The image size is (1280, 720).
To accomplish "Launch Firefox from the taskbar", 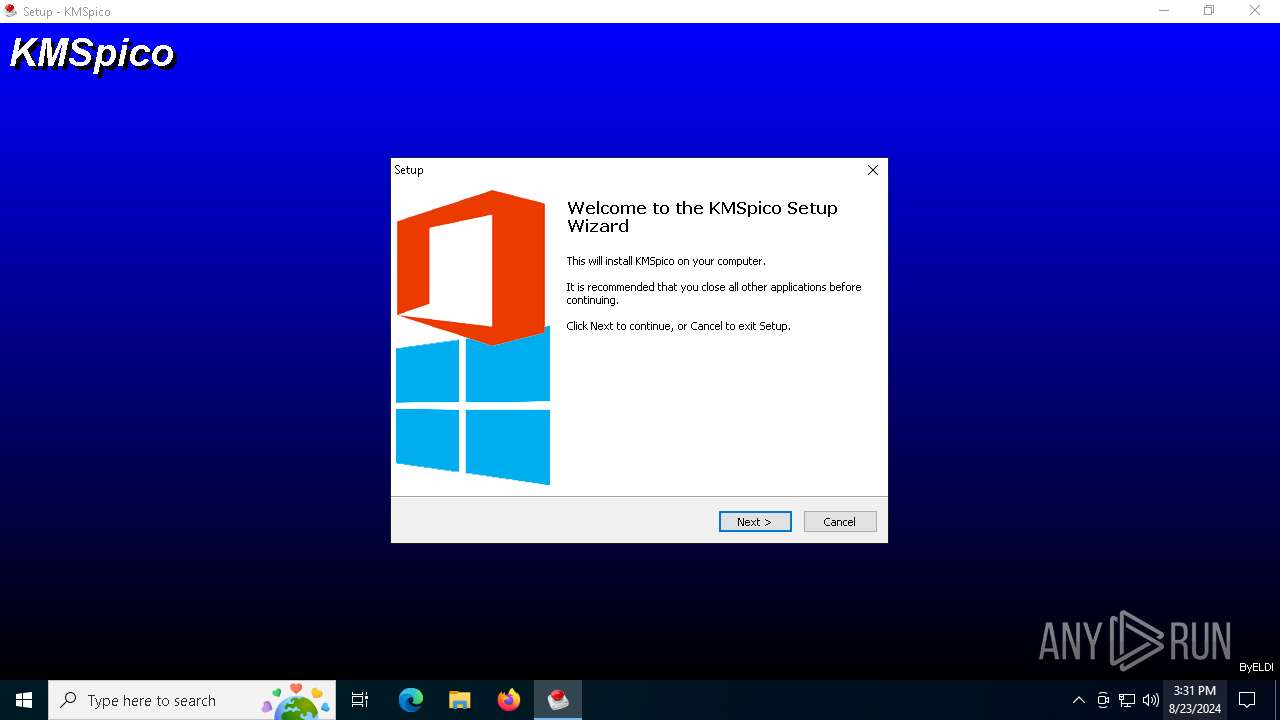I will click(x=509, y=700).
